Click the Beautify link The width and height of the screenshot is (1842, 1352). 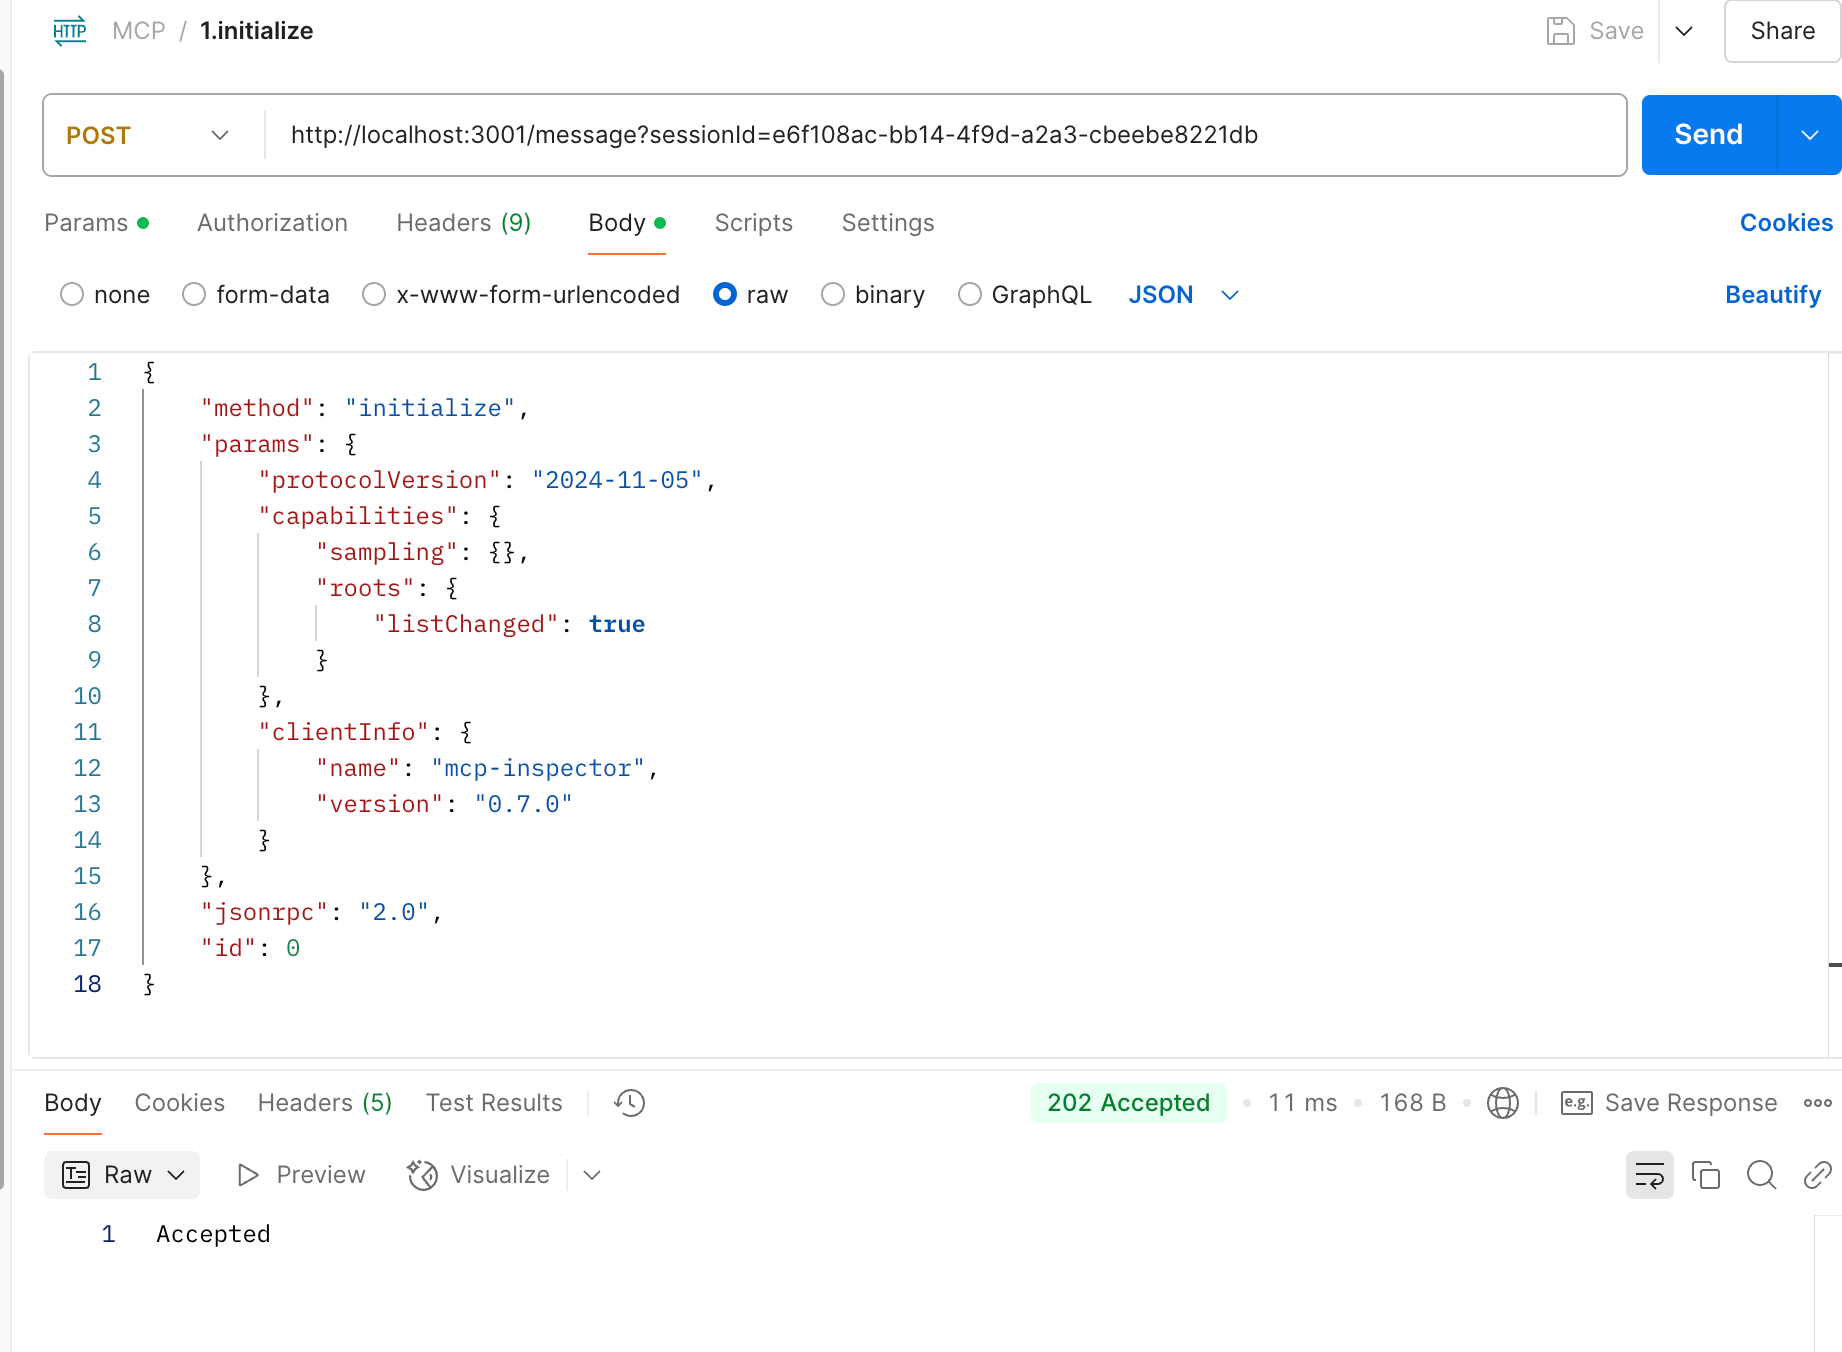pos(1773,295)
